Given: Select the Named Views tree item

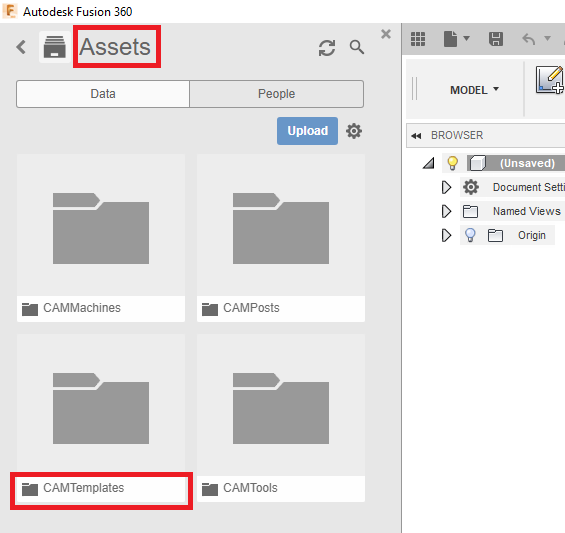Looking at the screenshot, I should pyautogui.click(x=526, y=211).
